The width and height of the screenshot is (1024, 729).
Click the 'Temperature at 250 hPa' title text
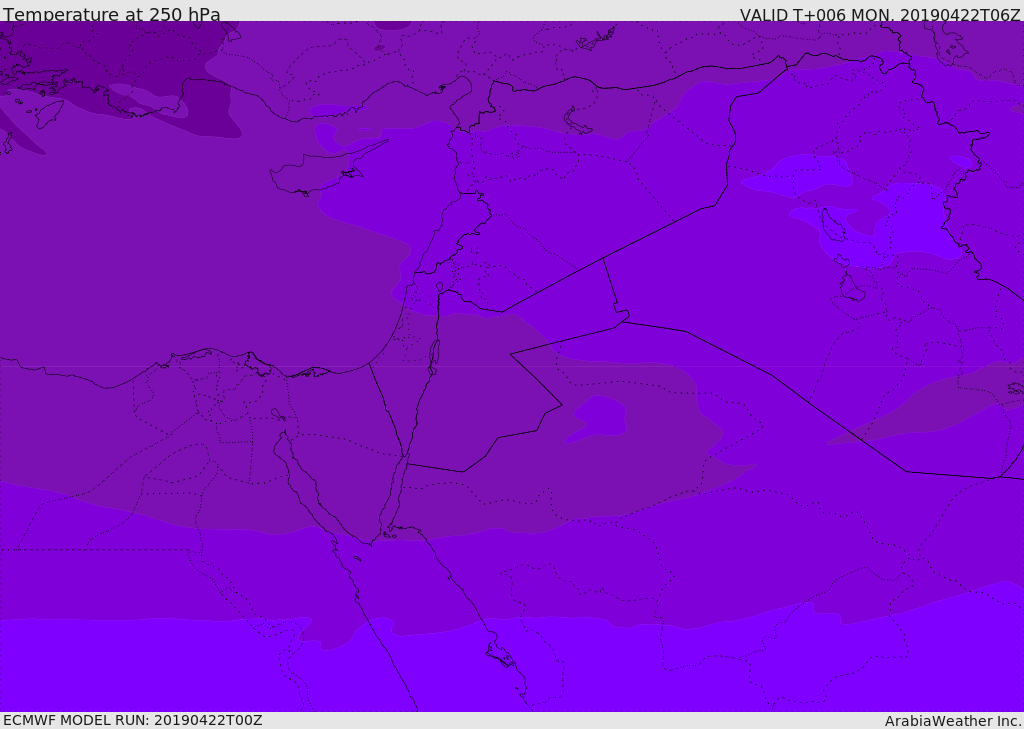tap(112, 14)
